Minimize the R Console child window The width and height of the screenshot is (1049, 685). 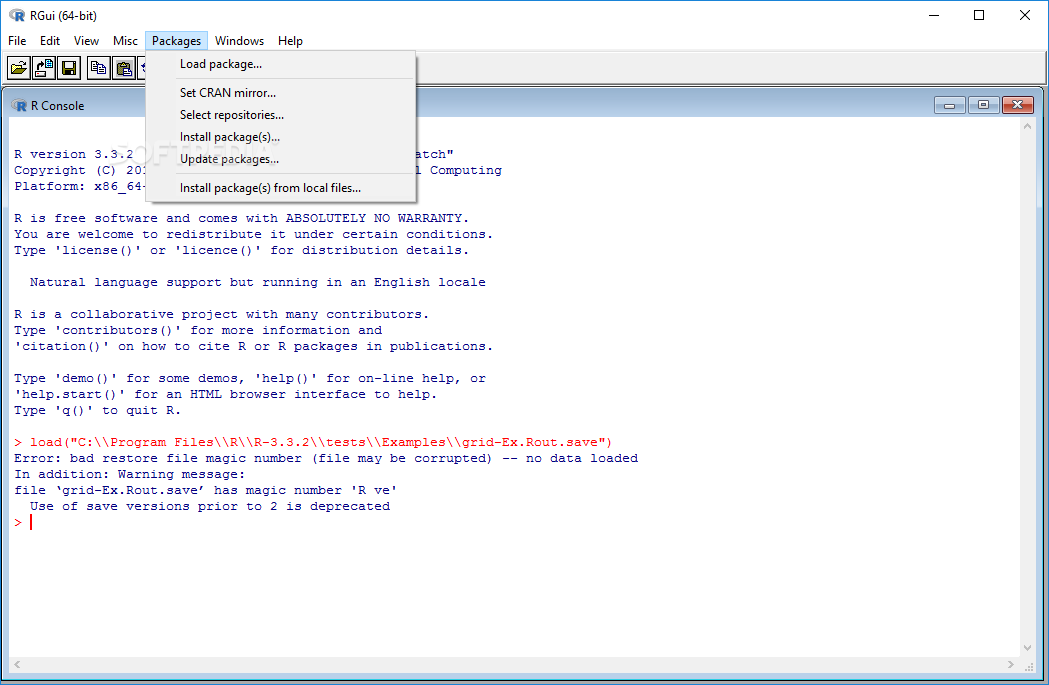(949, 105)
